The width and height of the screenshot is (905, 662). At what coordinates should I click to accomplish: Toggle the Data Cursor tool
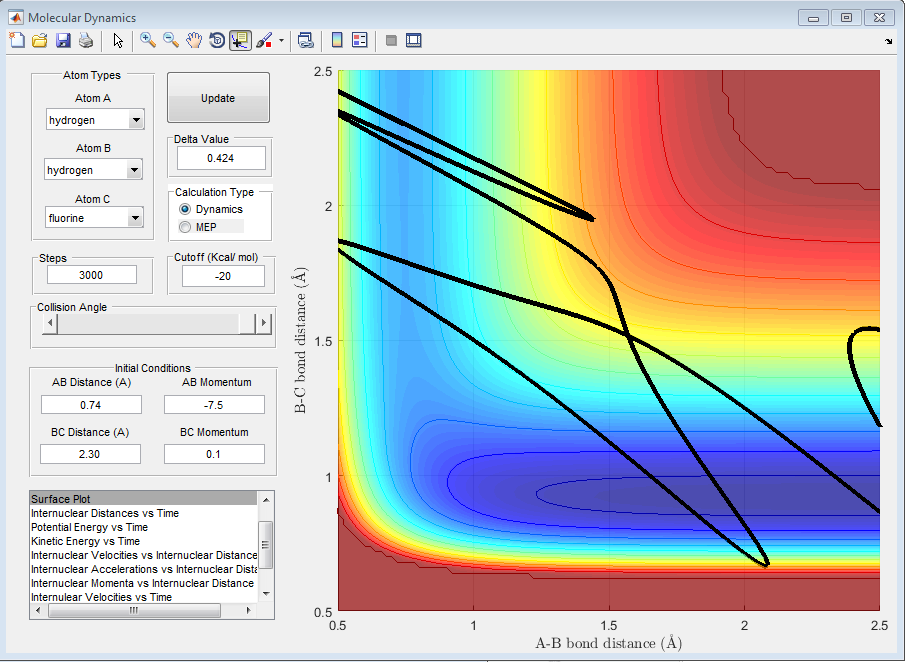pyautogui.click(x=240, y=40)
